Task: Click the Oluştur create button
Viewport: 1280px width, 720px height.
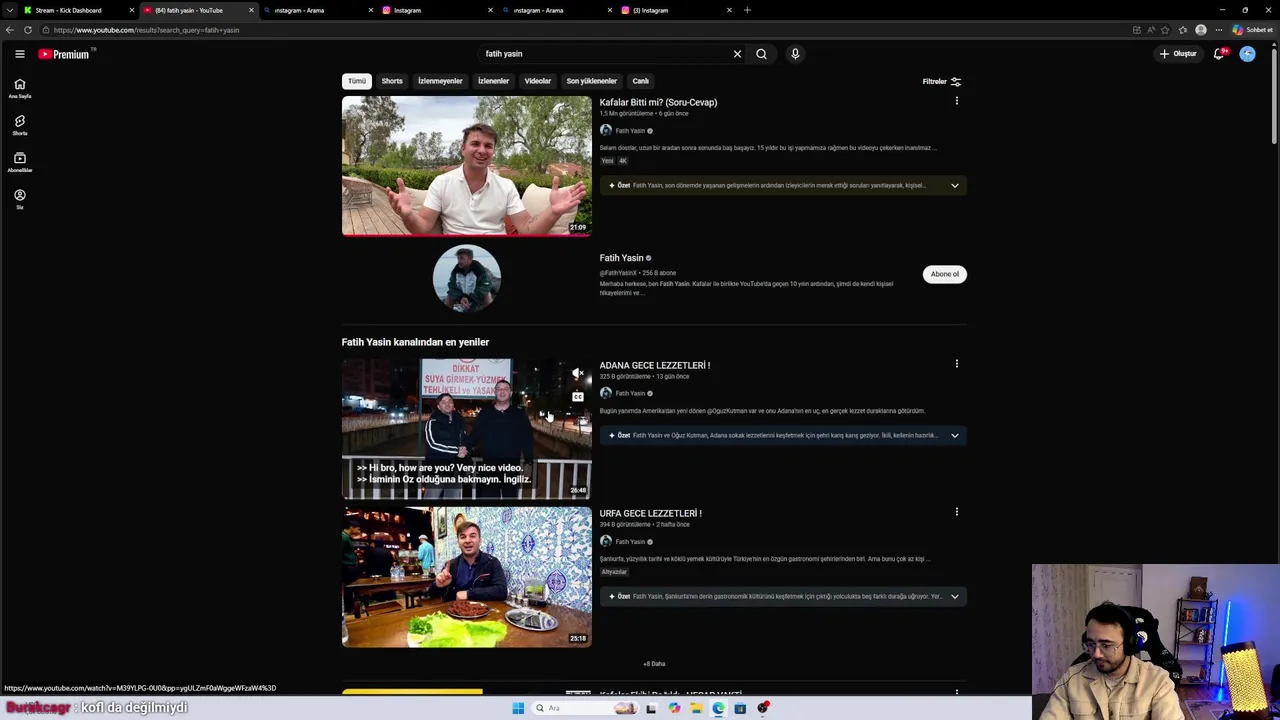Action: [x=1178, y=54]
